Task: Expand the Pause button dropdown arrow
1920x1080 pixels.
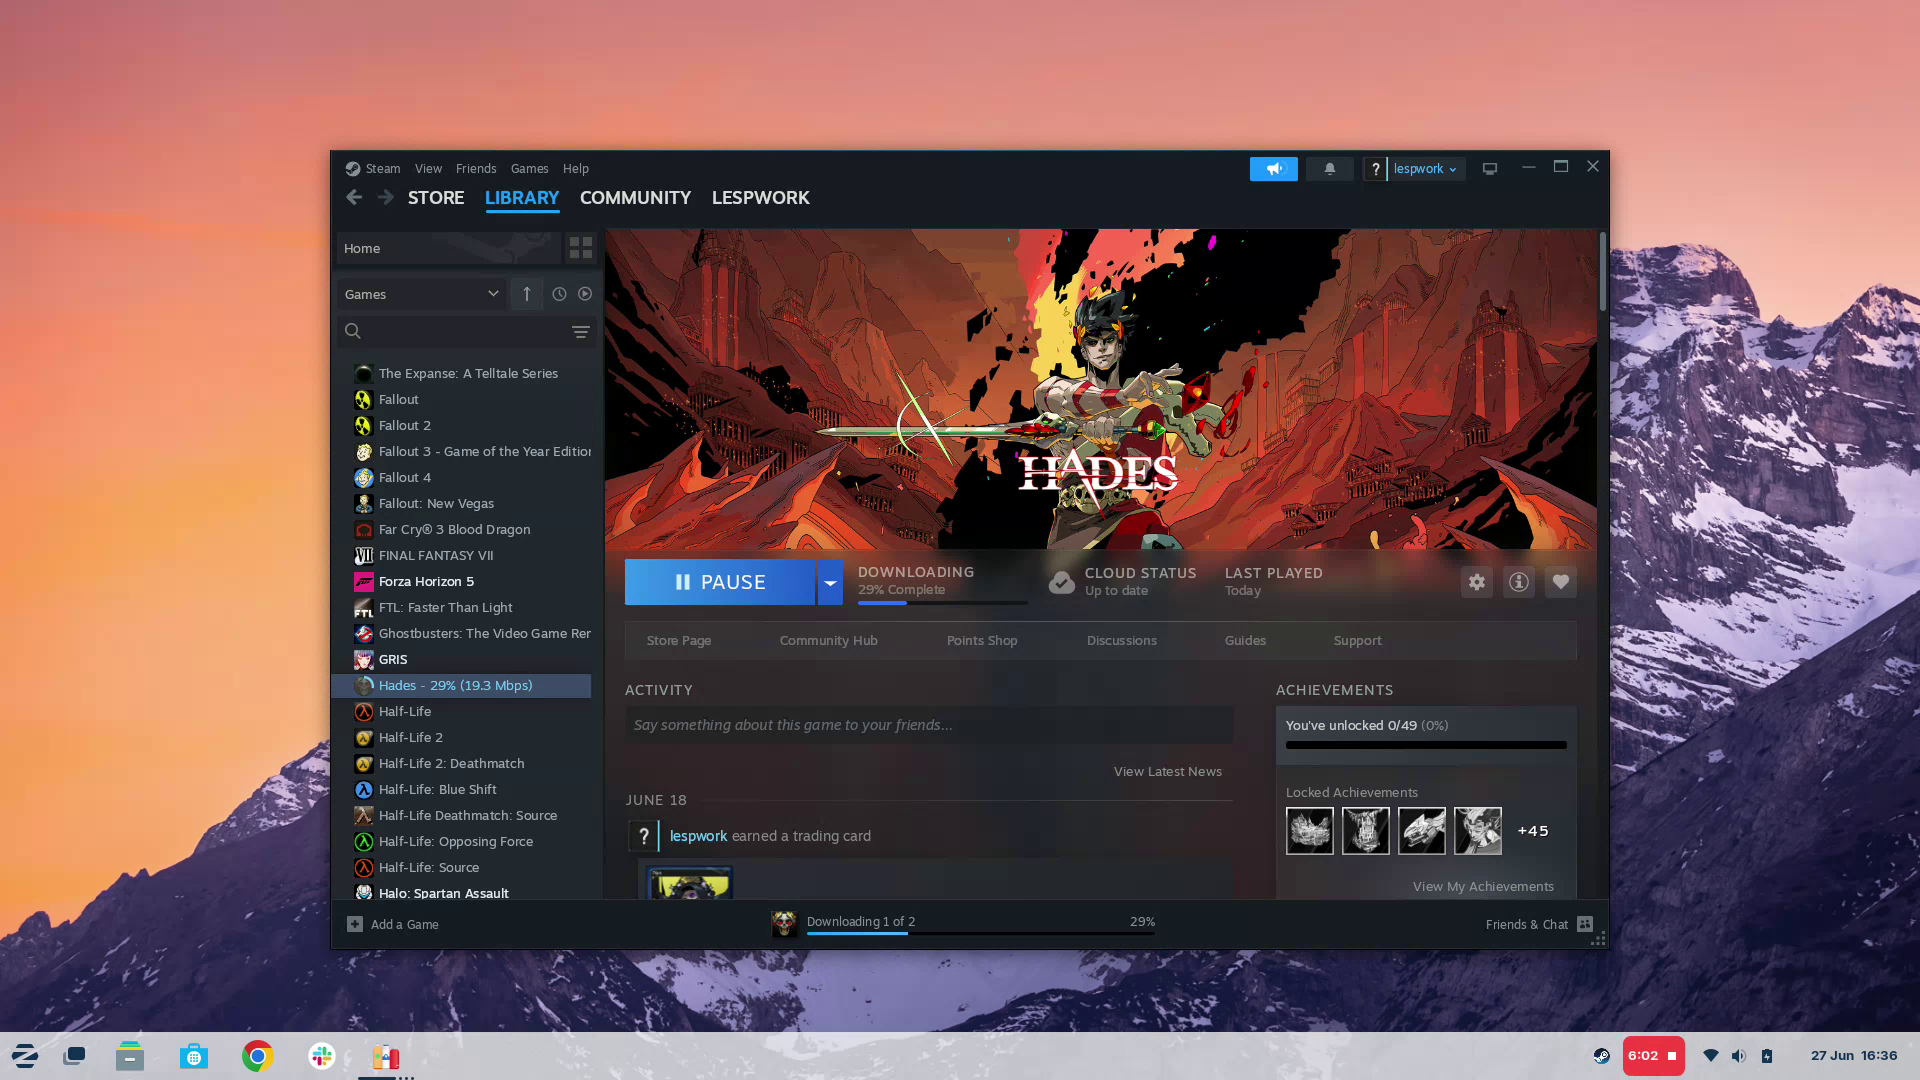Action: [830, 582]
